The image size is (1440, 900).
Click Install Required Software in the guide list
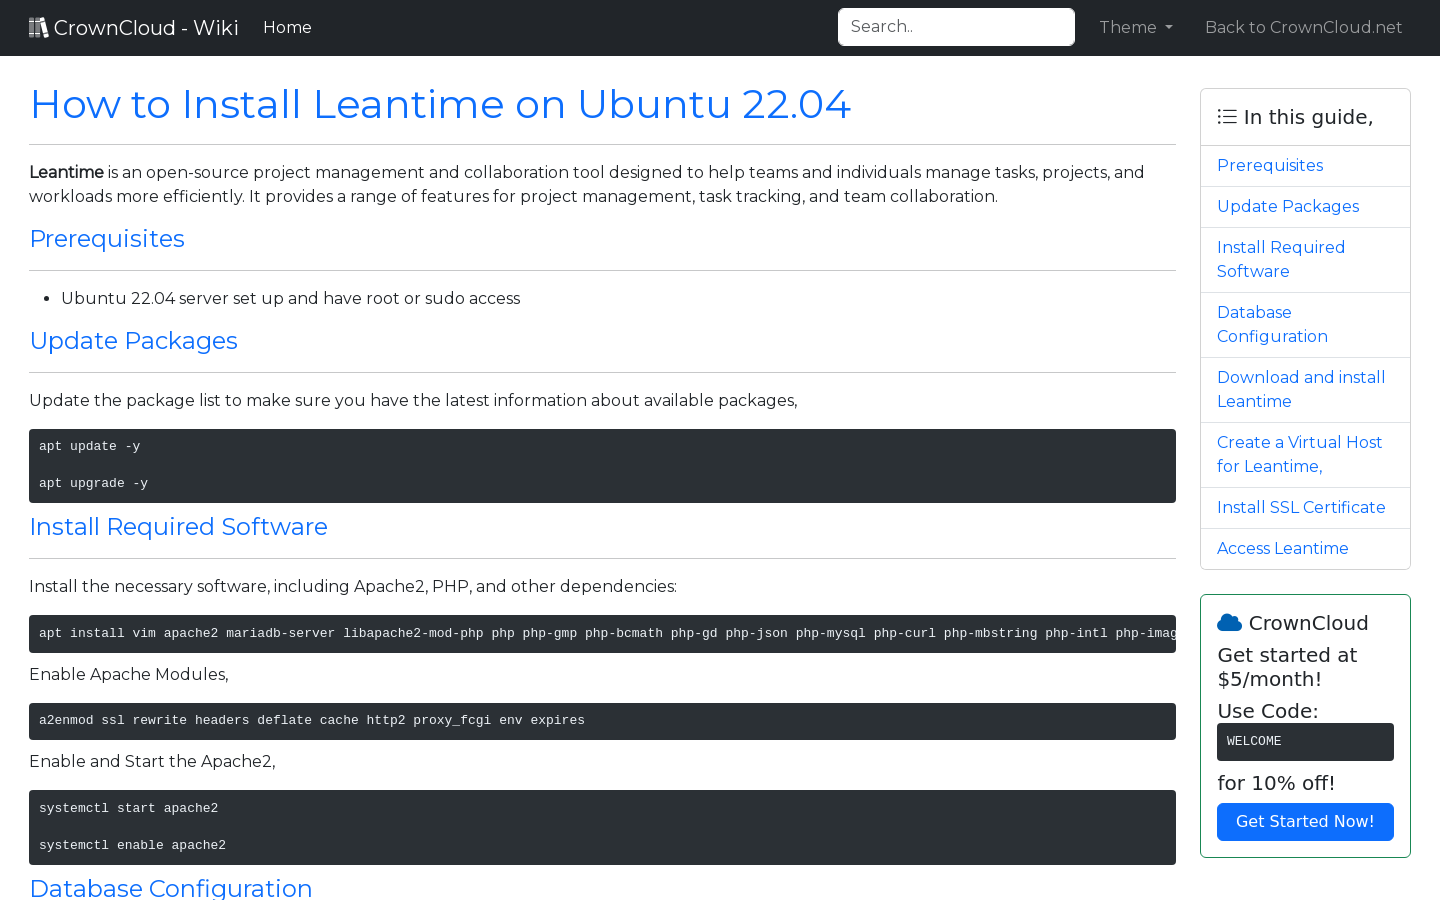coord(1281,259)
